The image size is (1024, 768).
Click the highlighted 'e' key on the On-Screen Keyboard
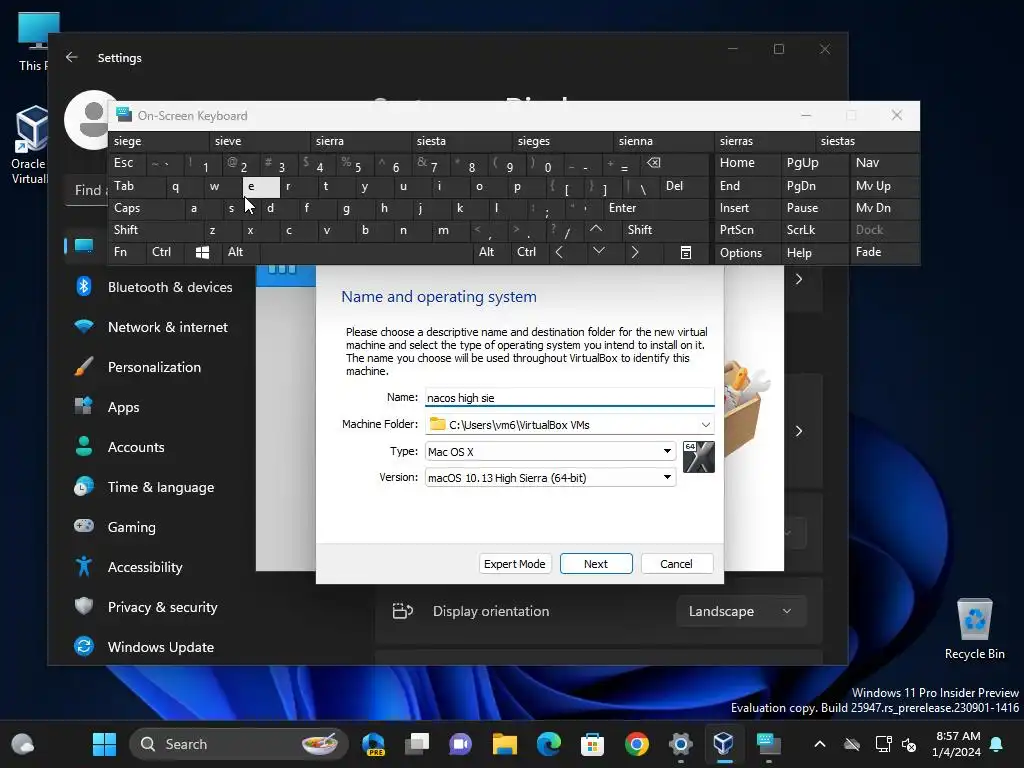click(x=261, y=187)
